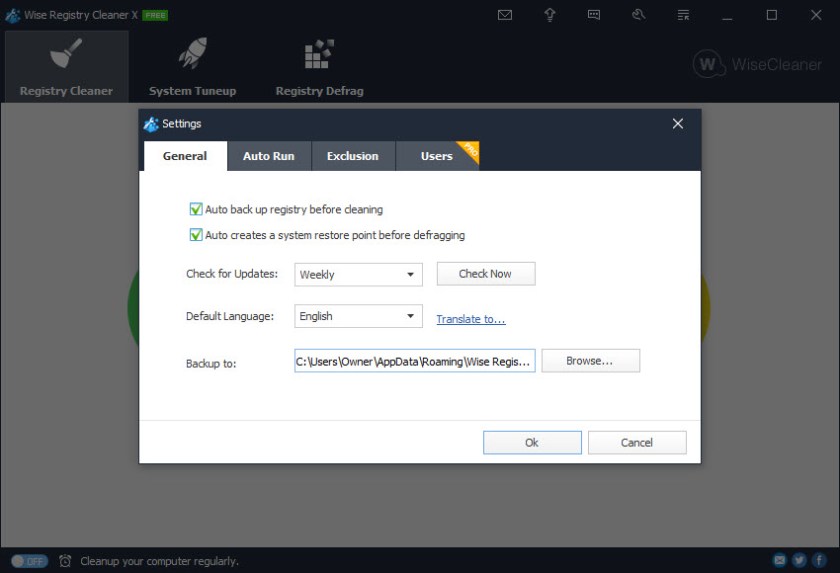The image size is (840, 573).
Task: Expand the Default Language English dropdown
Action: point(358,316)
